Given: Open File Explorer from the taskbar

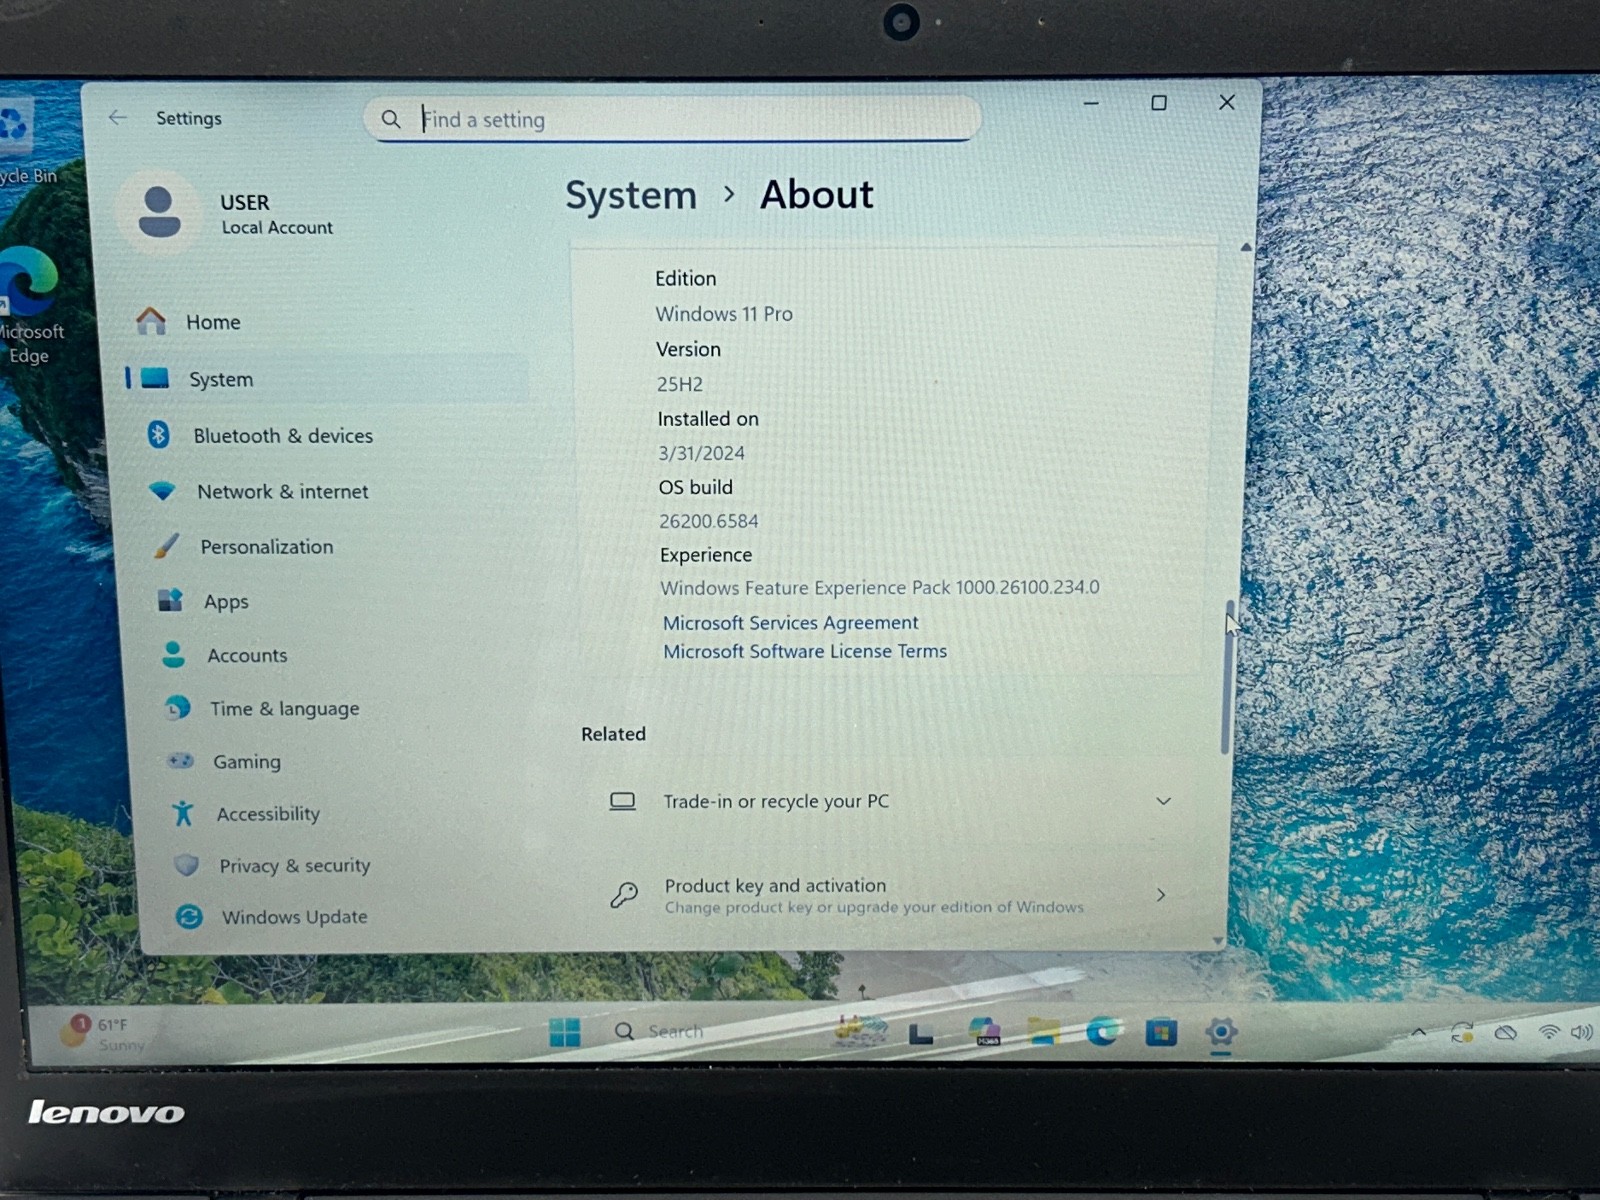Looking at the screenshot, I should (1043, 1032).
